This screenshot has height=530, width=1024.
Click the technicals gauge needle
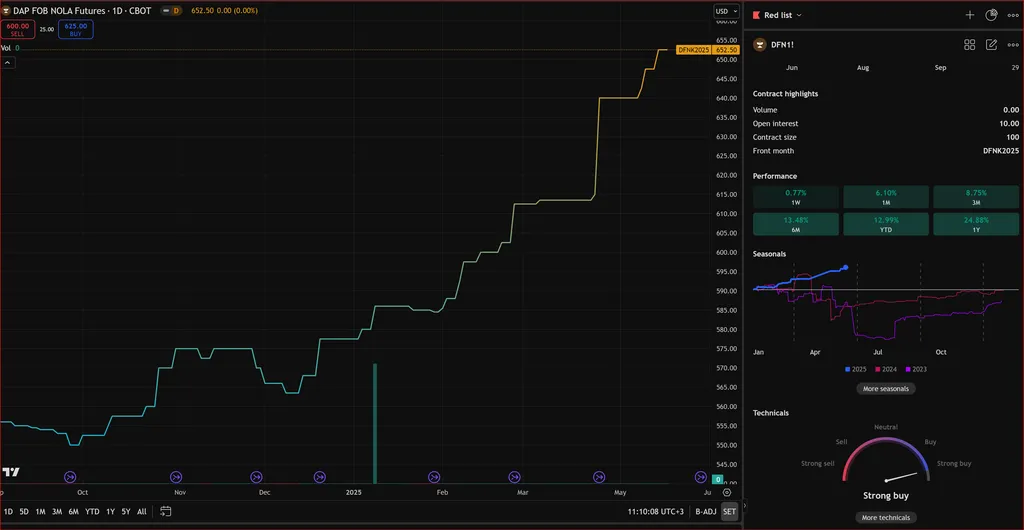point(901,478)
